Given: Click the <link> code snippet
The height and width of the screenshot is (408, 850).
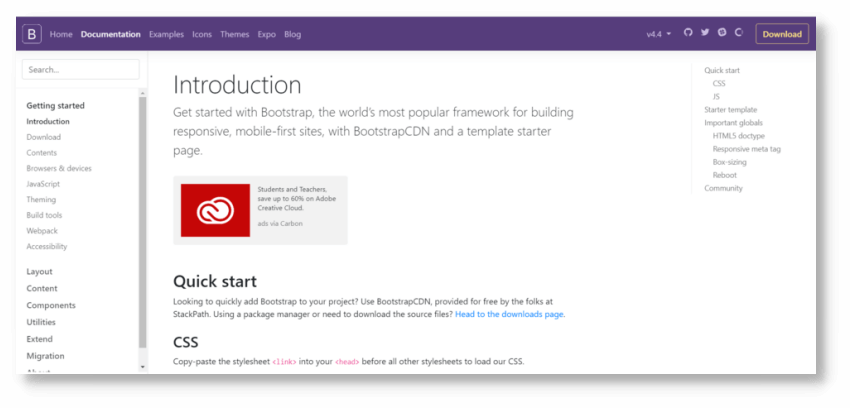Looking at the screenshot, I should coord(284,361).
